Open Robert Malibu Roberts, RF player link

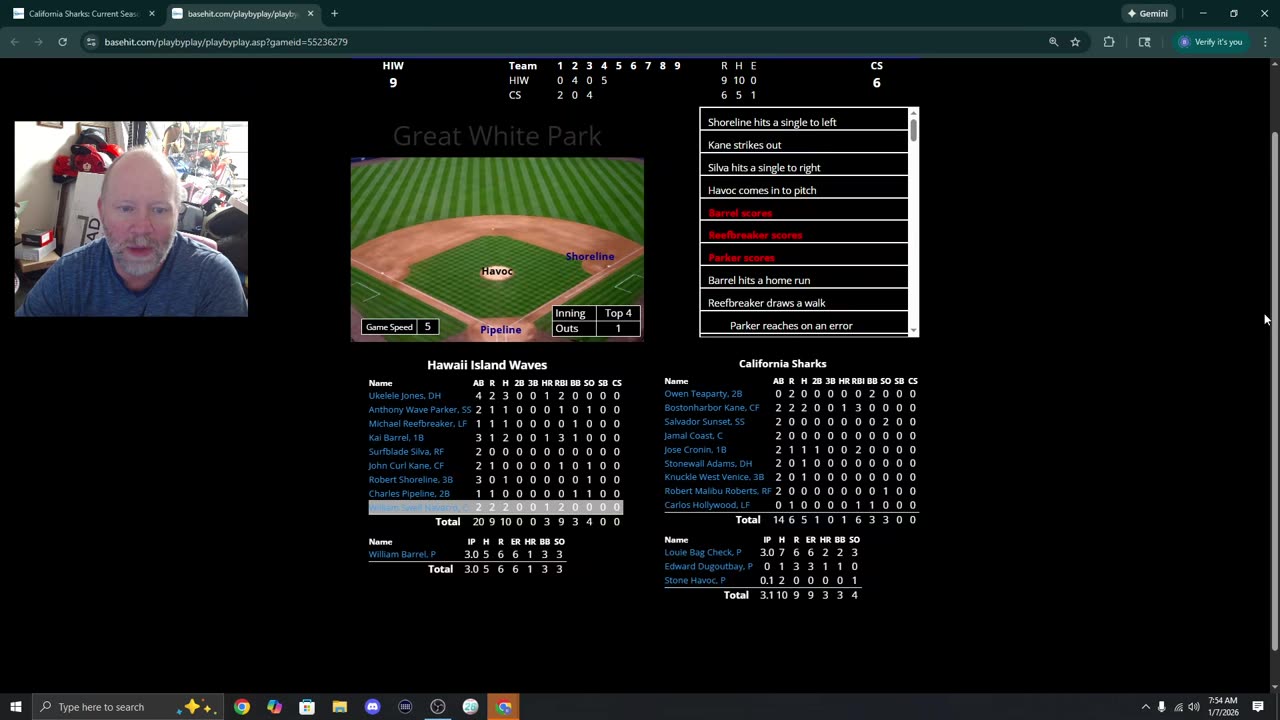(x=717, y=491)
